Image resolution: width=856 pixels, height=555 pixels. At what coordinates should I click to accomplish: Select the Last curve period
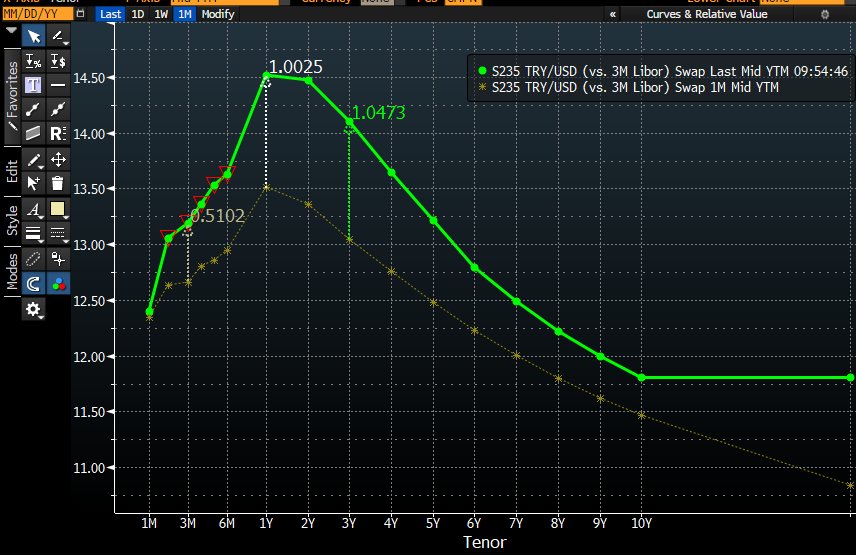[110, 14]
